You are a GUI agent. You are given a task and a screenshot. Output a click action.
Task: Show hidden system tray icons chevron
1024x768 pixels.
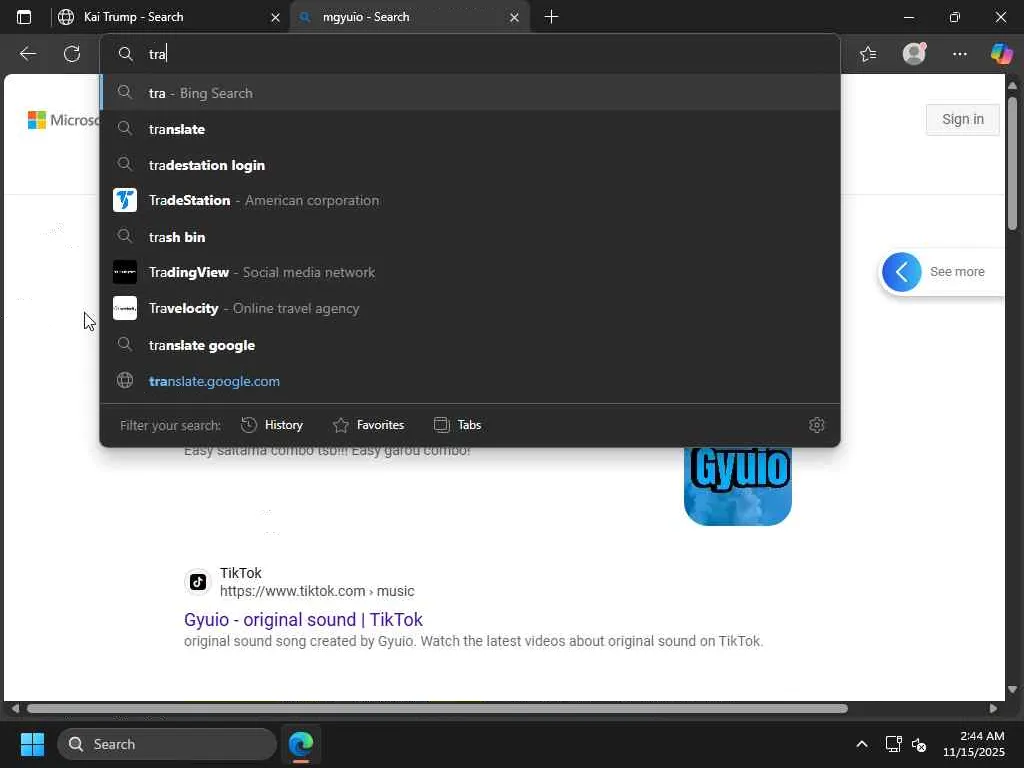(862, 744)
